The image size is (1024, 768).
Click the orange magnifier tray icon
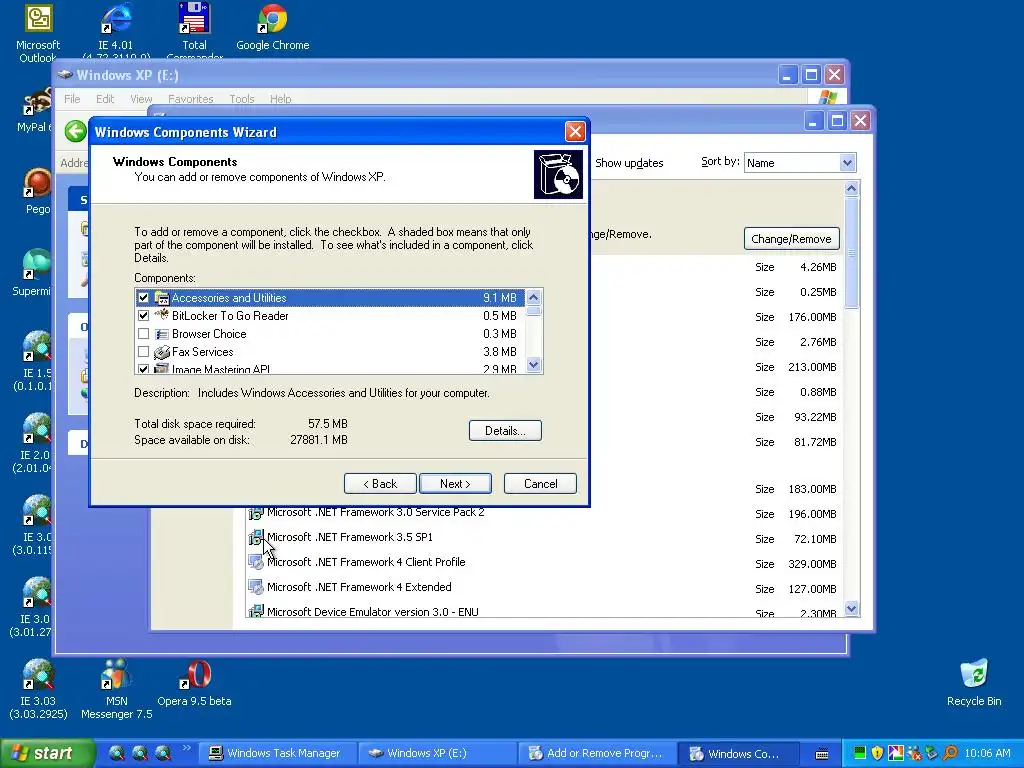pyautogui.click(x=950, y=753)
